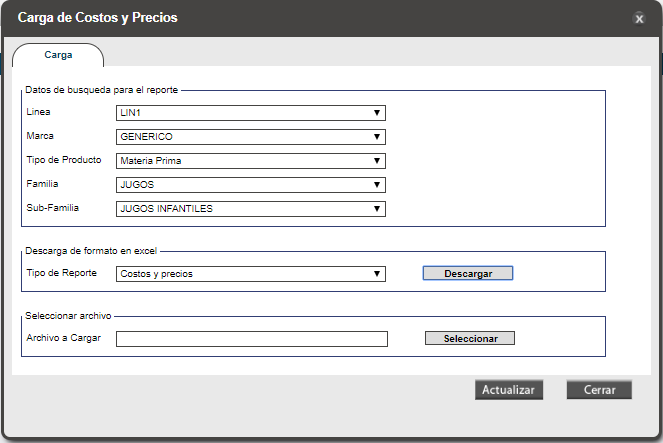Focus the Archivo a Cargar text field
Viewport: 663px width, 443px height.
(251, 339)
